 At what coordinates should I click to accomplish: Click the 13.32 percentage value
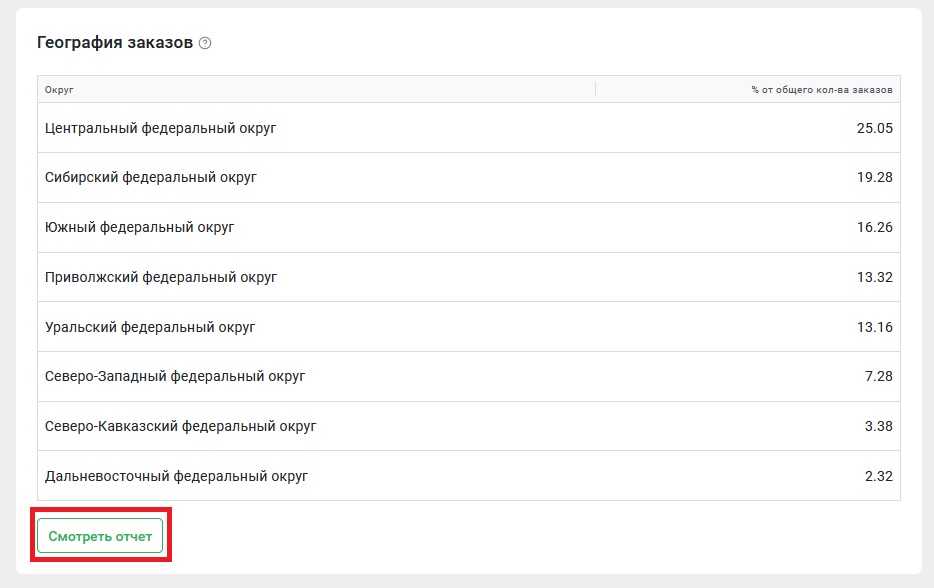(x=874, y=277)
